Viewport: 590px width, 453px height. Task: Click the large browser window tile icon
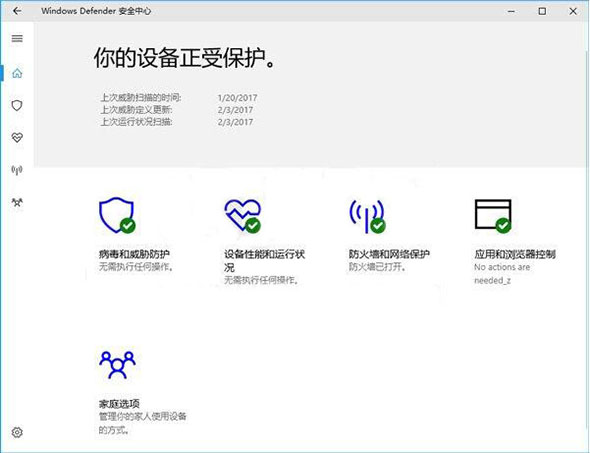(x=493, y=216)
